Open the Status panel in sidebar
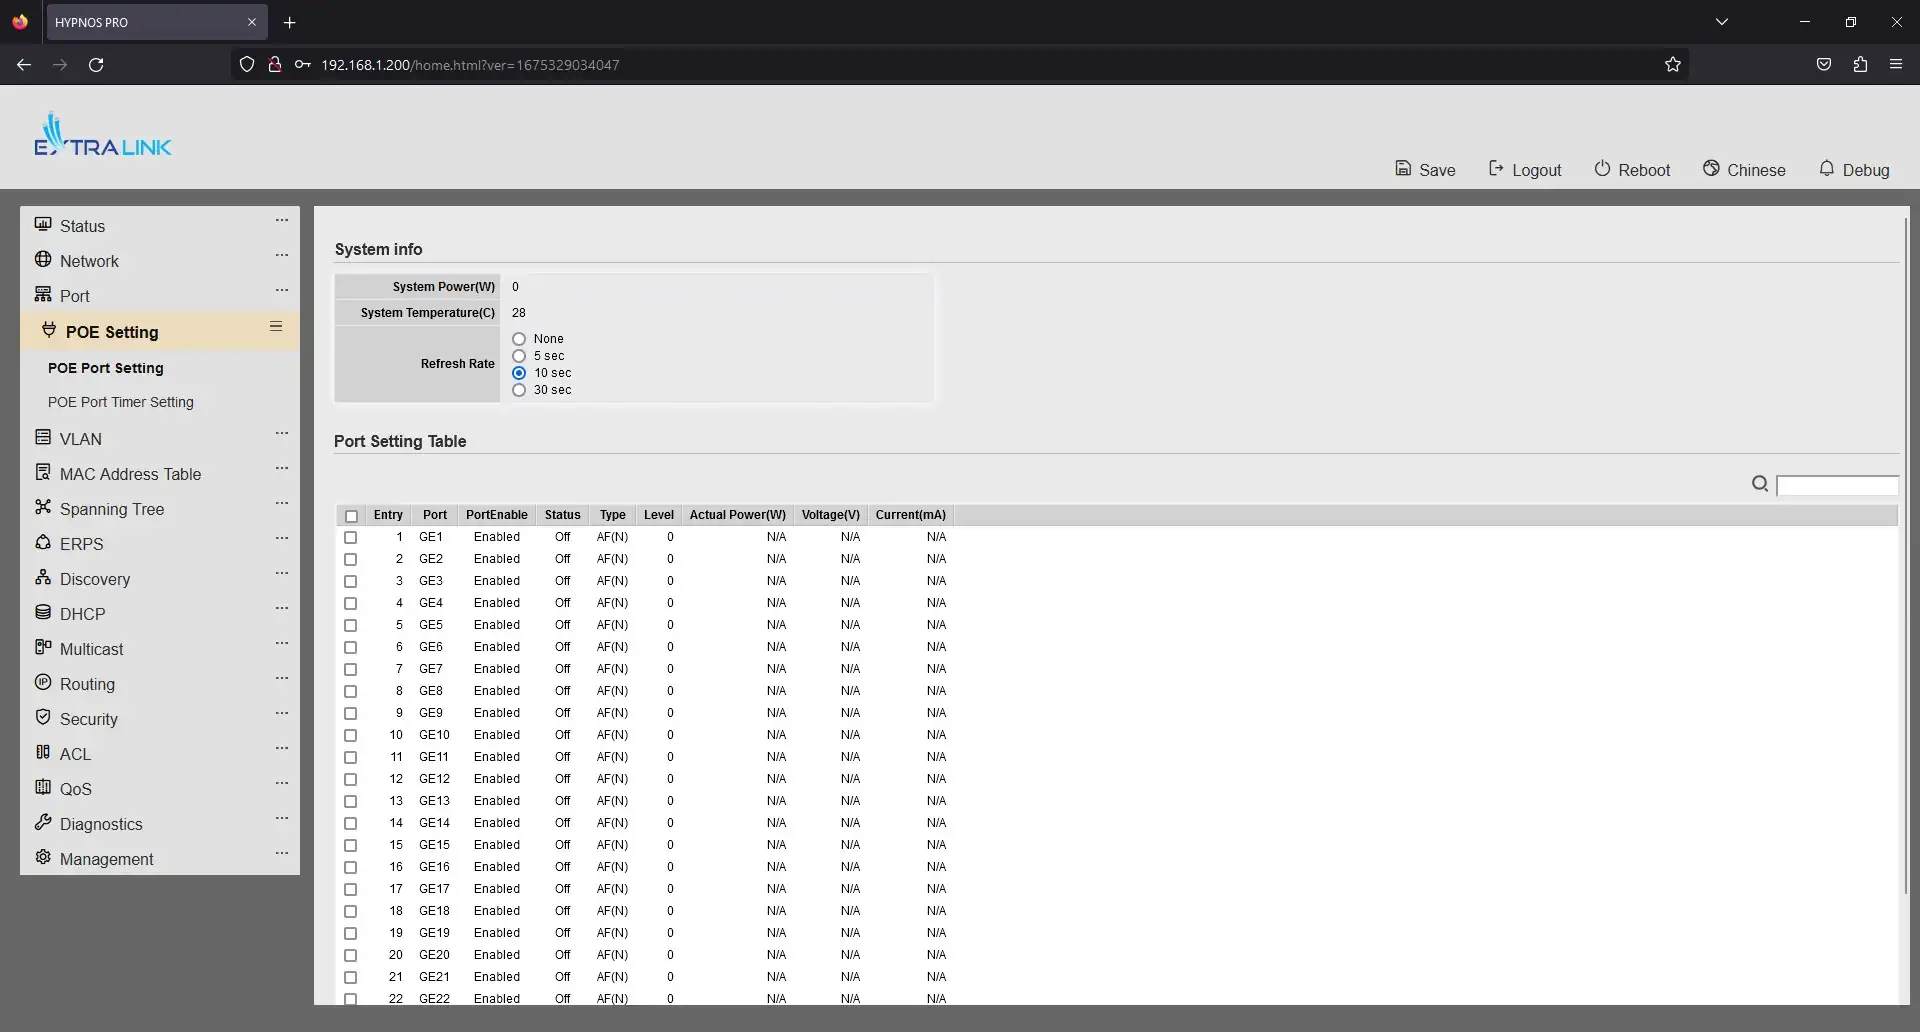 tap(83, 225)
